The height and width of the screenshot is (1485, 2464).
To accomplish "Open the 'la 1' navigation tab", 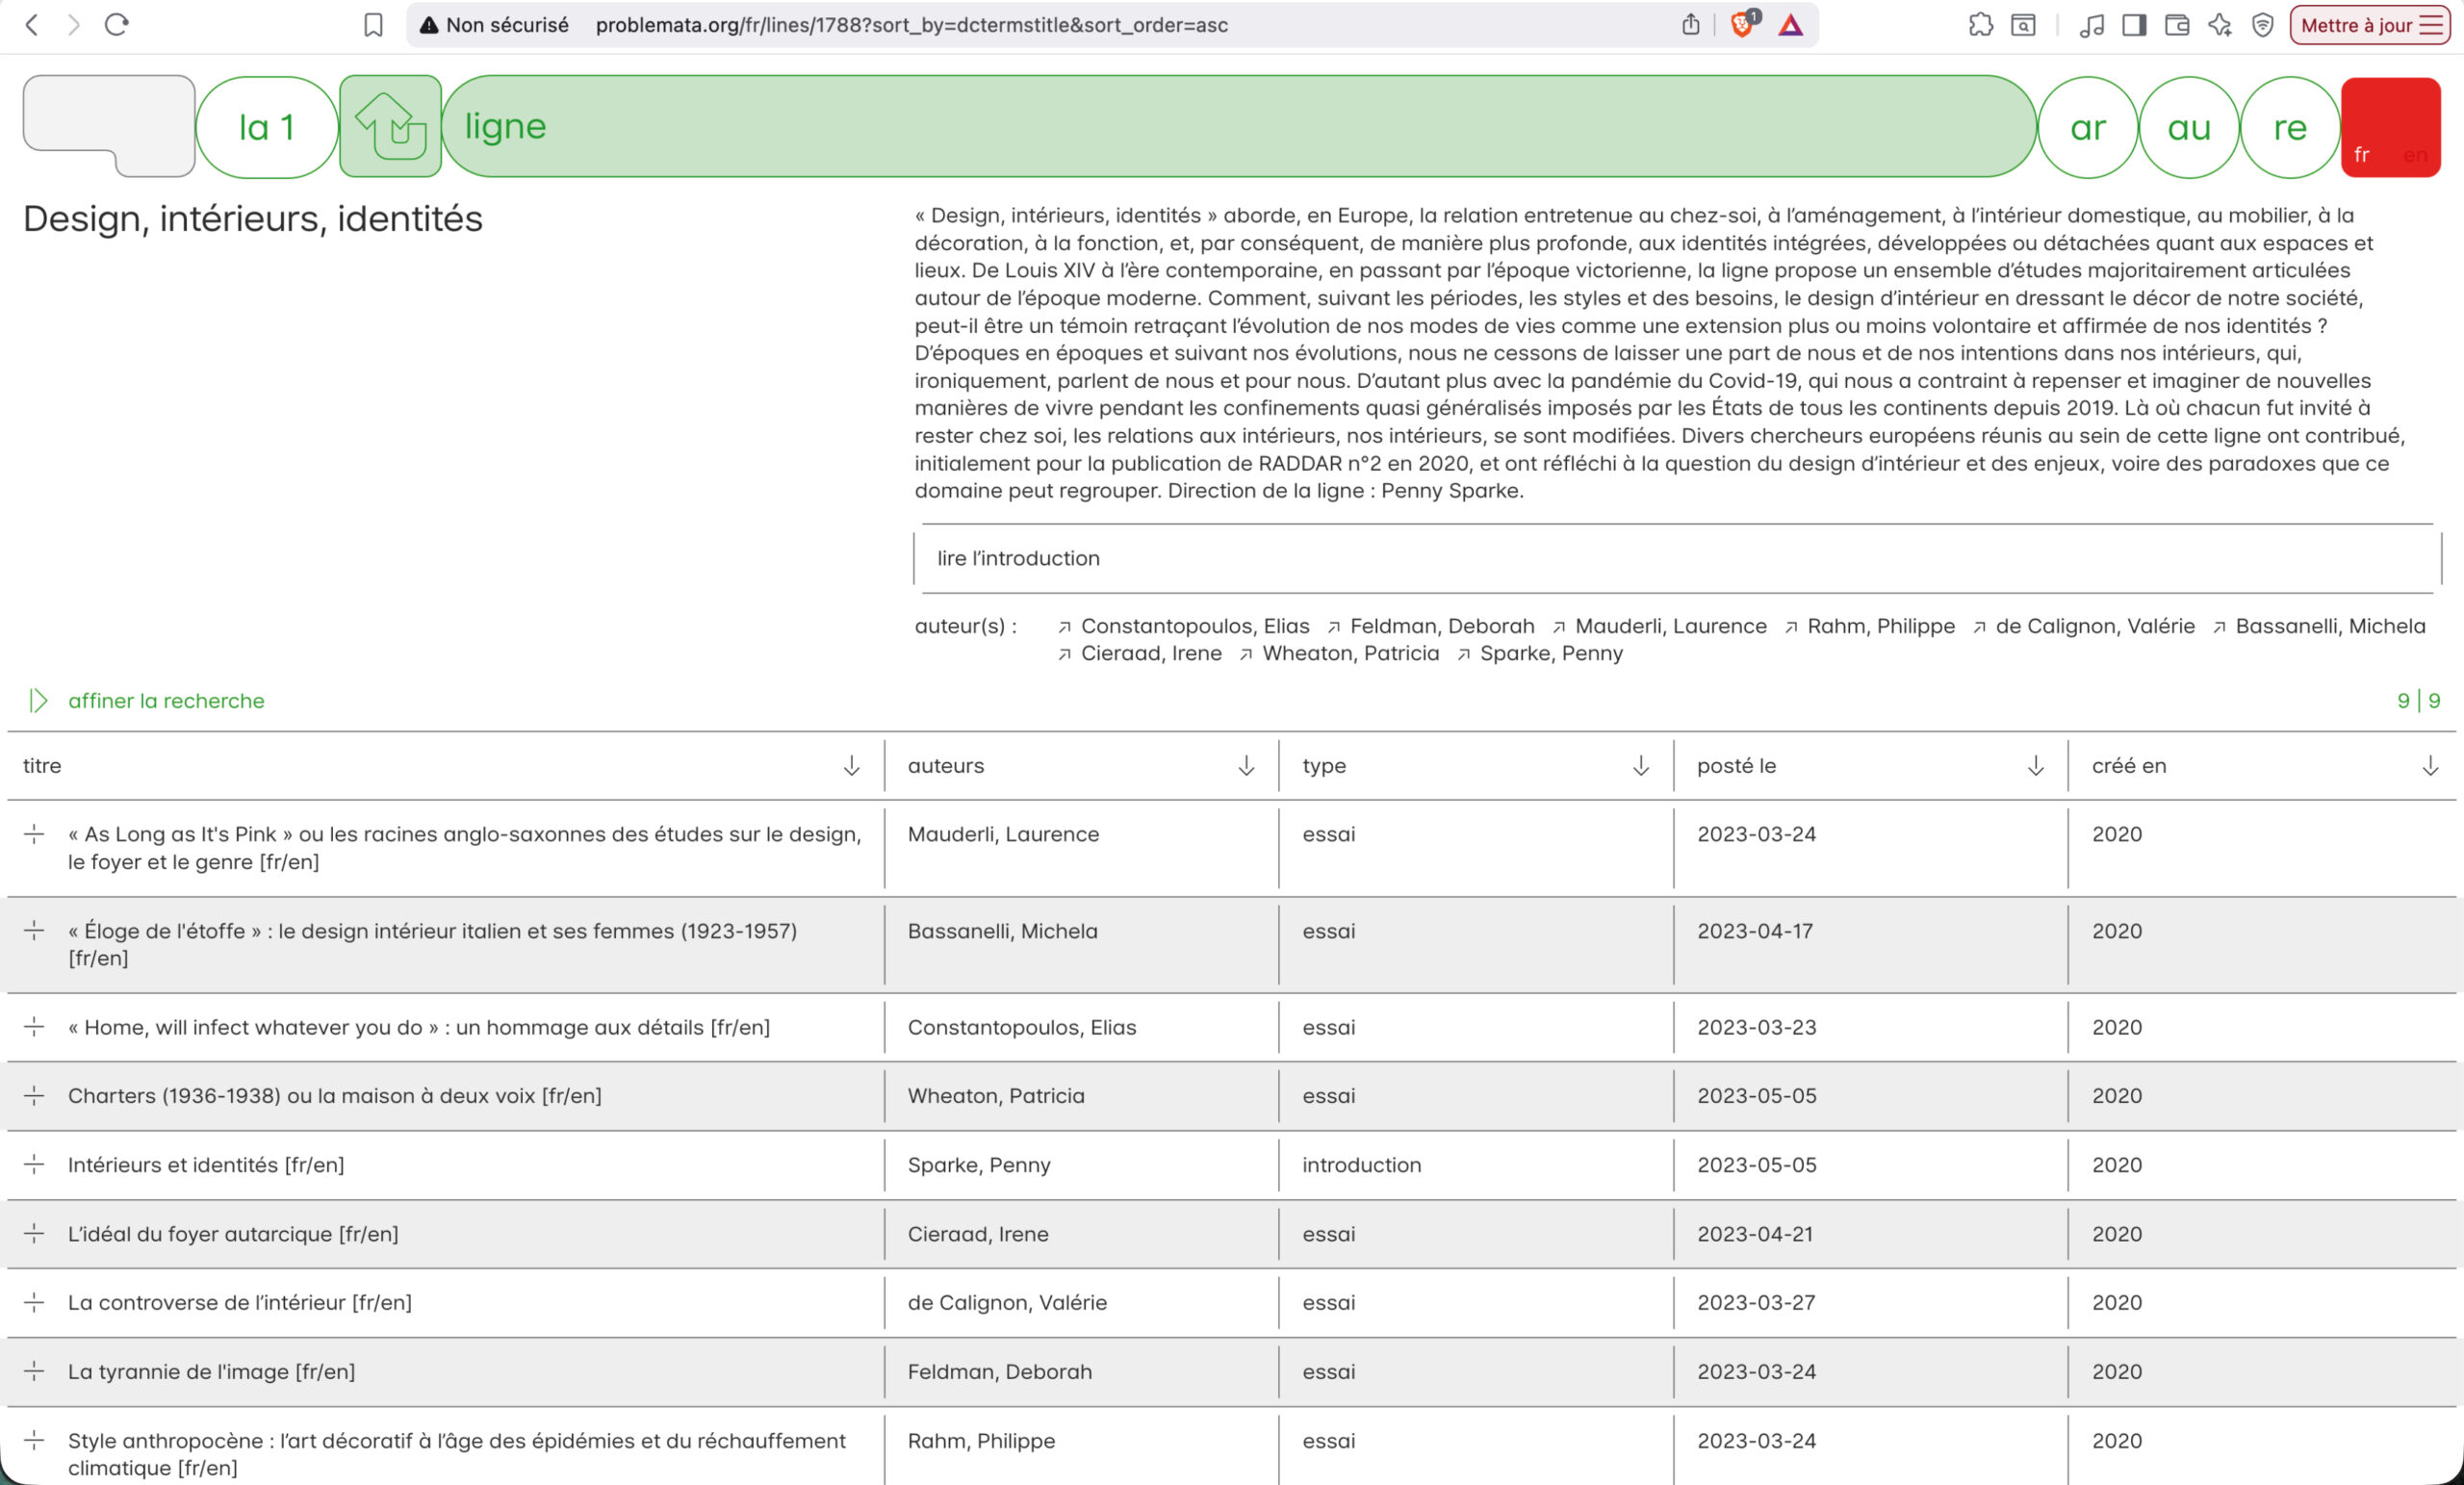I will tap(266, 127).
